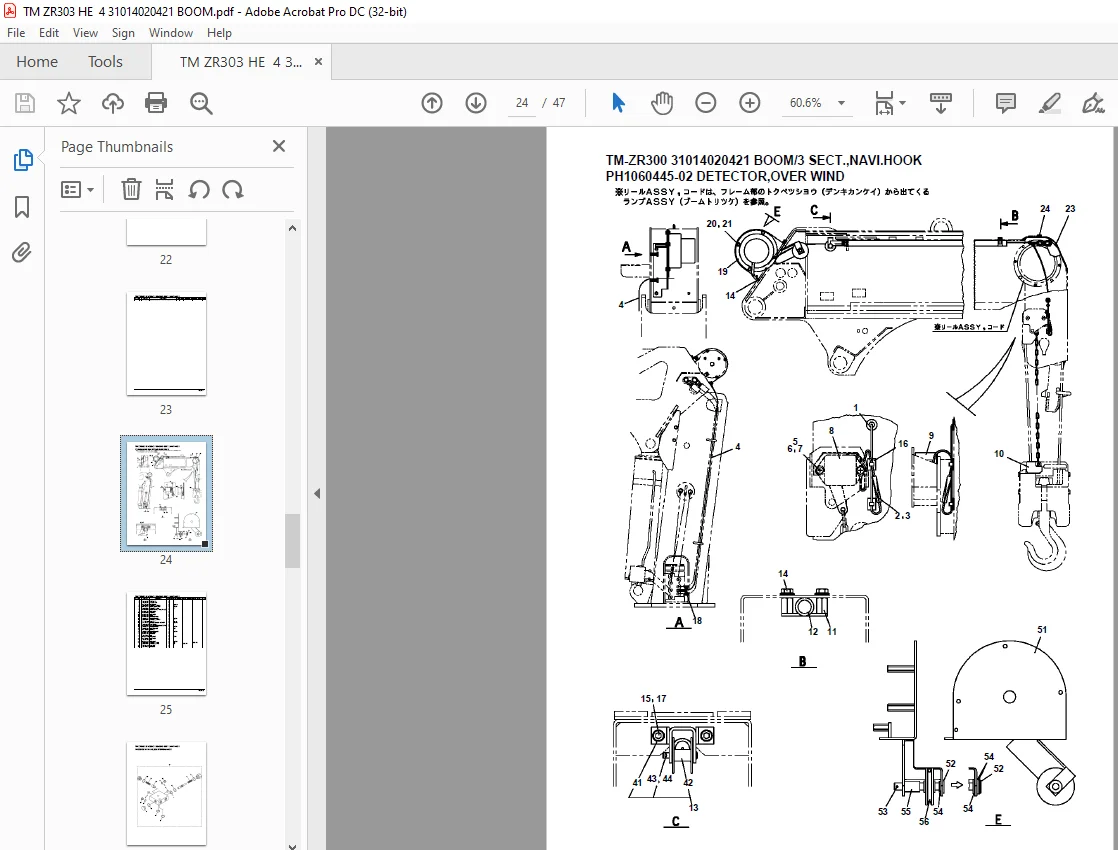Open the Window menu
1118x850 pixels.
pos(170,33)
